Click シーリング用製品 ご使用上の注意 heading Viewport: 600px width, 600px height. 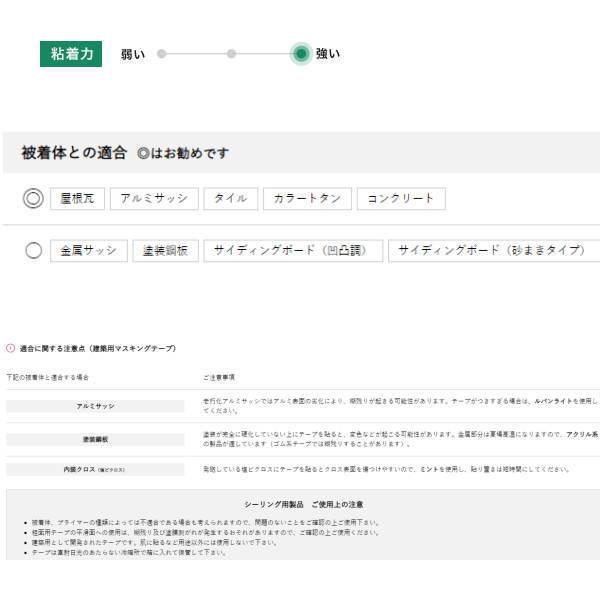point(304,504)
